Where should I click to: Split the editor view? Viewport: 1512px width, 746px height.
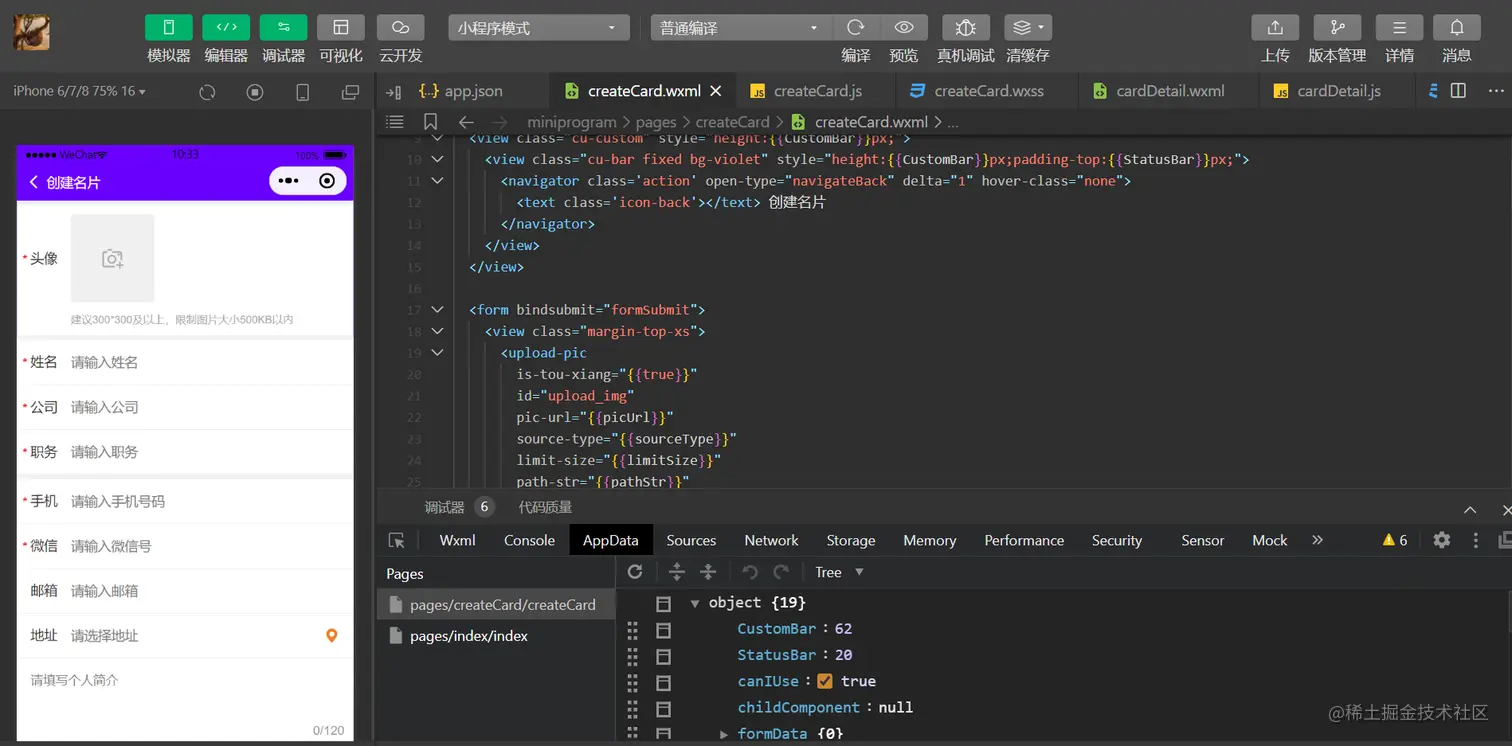1458,91
